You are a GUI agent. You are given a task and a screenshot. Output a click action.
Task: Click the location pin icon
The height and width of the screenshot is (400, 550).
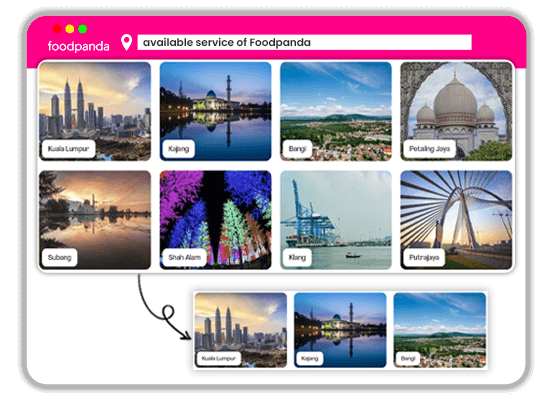pyautogui.click(x=126, y=42)
